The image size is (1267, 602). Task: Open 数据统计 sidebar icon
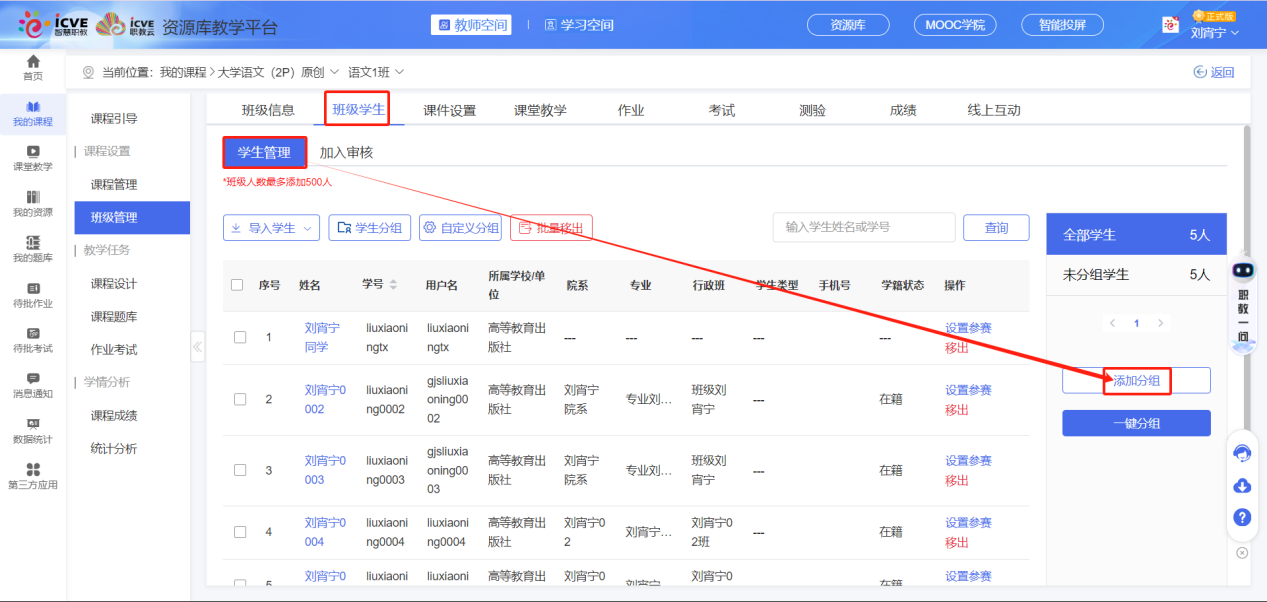click(33, 425)
